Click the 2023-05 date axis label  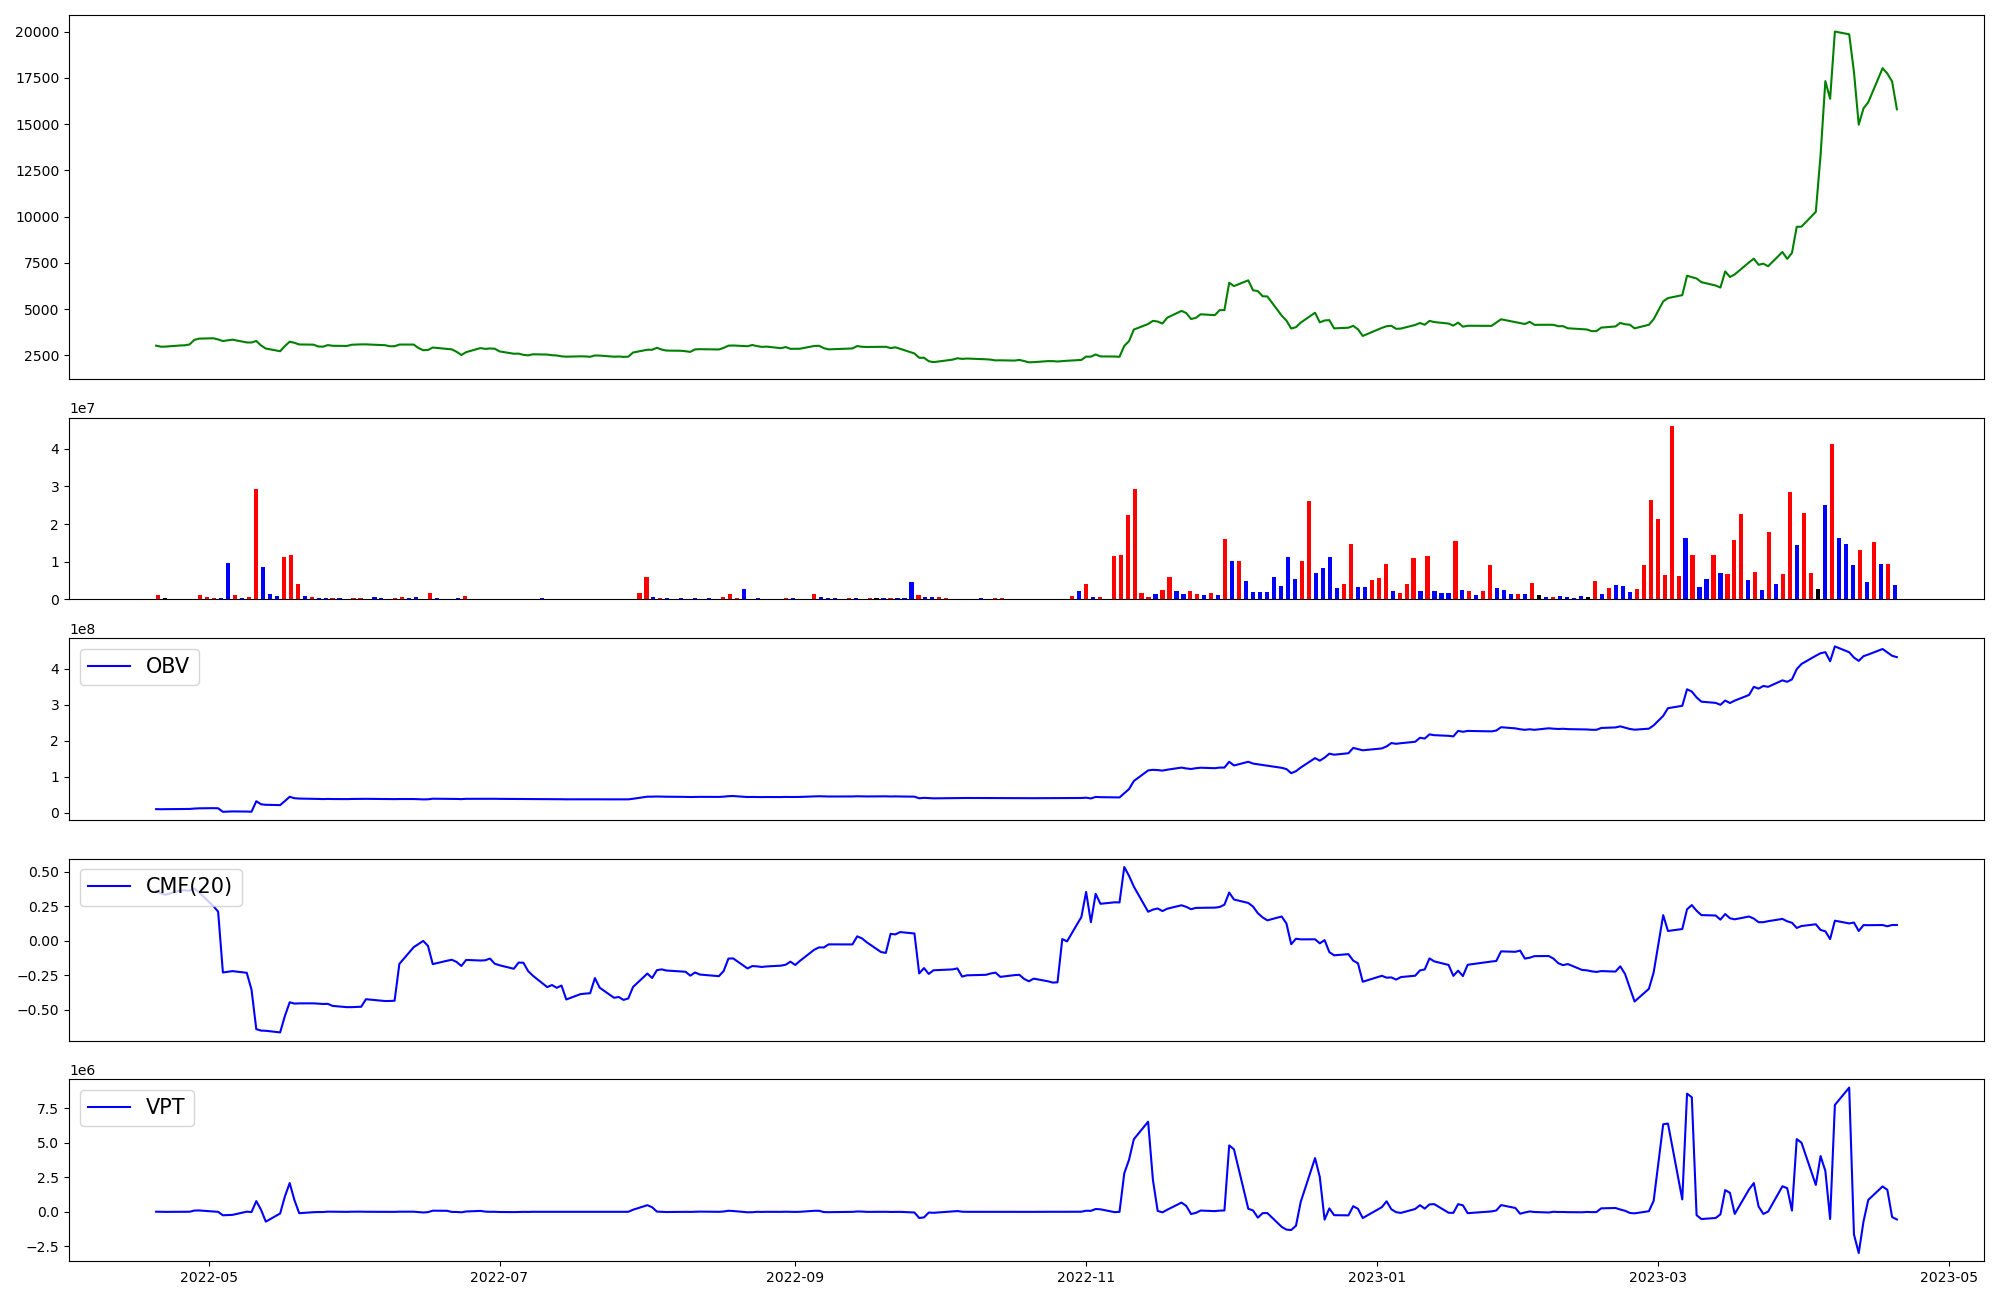tap(1949, 1276)
